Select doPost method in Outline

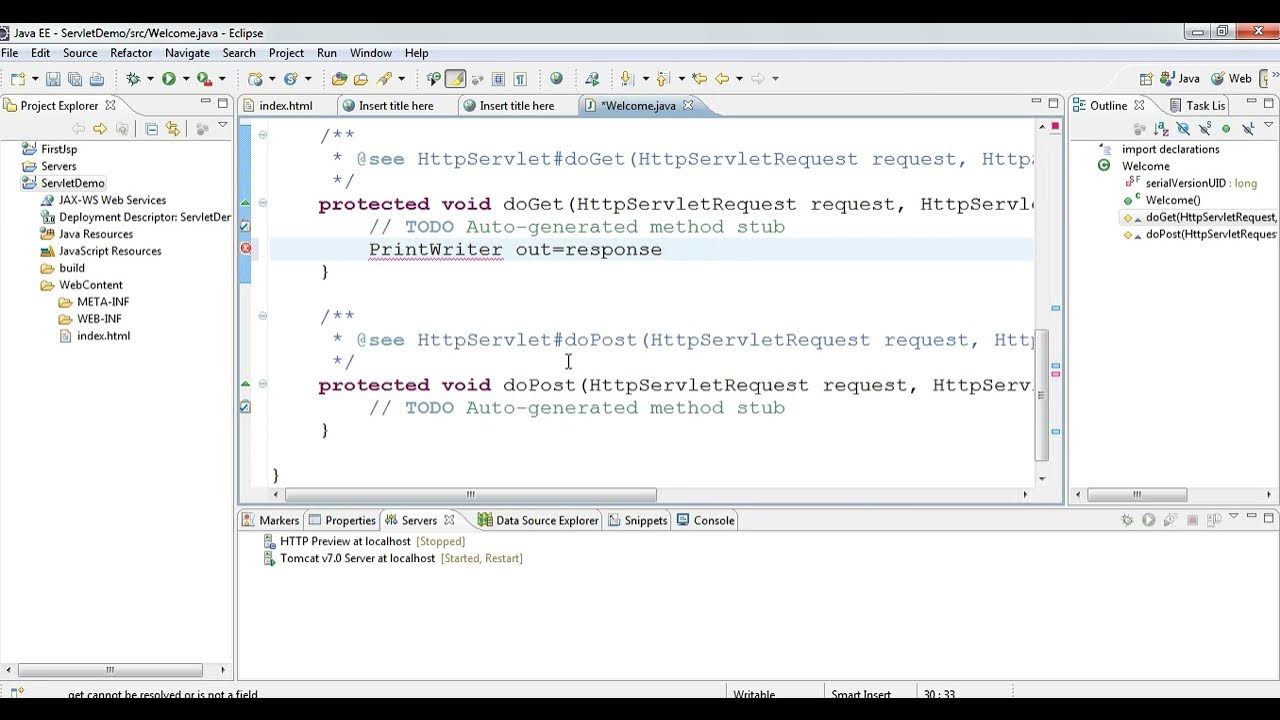click(x=1211, y=234)
